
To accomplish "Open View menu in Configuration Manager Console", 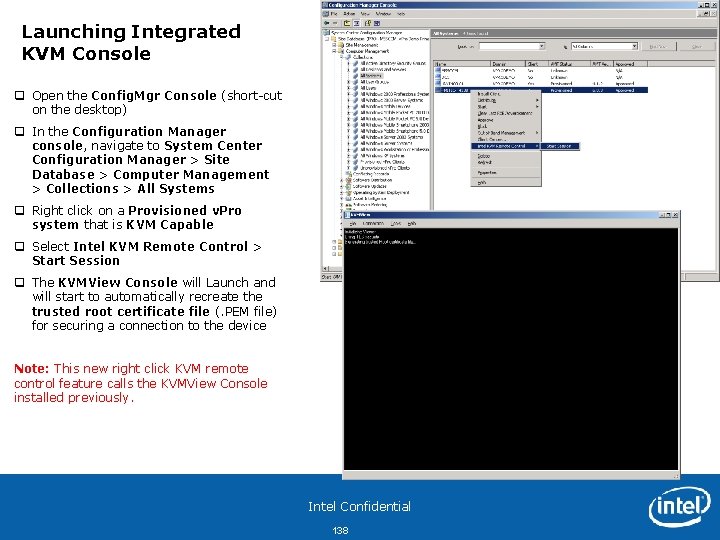I will pos(365,14).
